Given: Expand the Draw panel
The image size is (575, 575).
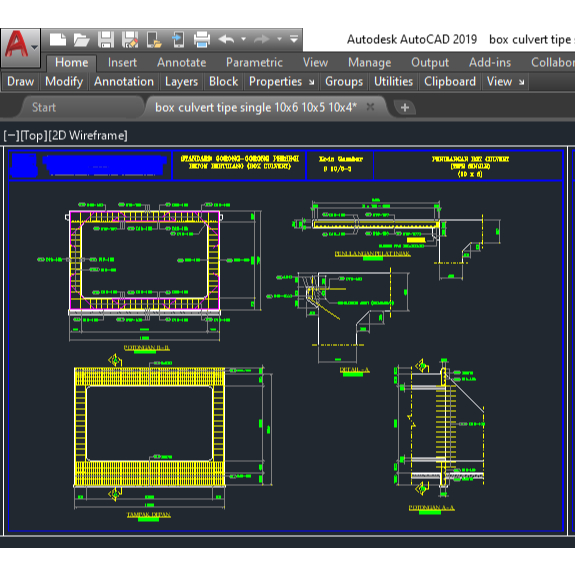Looking at the screenshot, I should (21, 81).
